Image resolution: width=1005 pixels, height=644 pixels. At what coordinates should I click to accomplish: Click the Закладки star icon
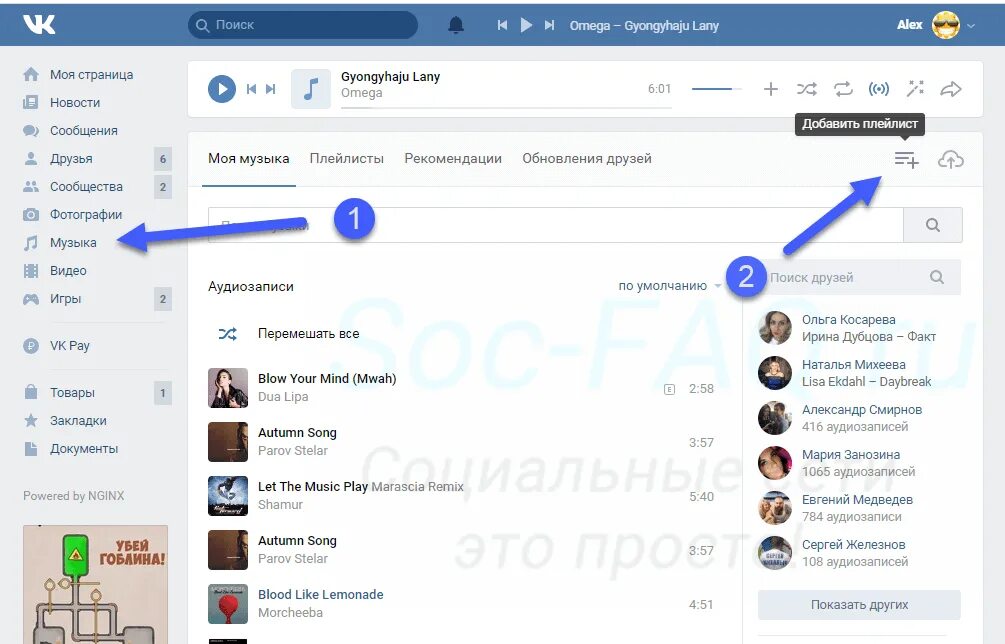coord(31,420)
